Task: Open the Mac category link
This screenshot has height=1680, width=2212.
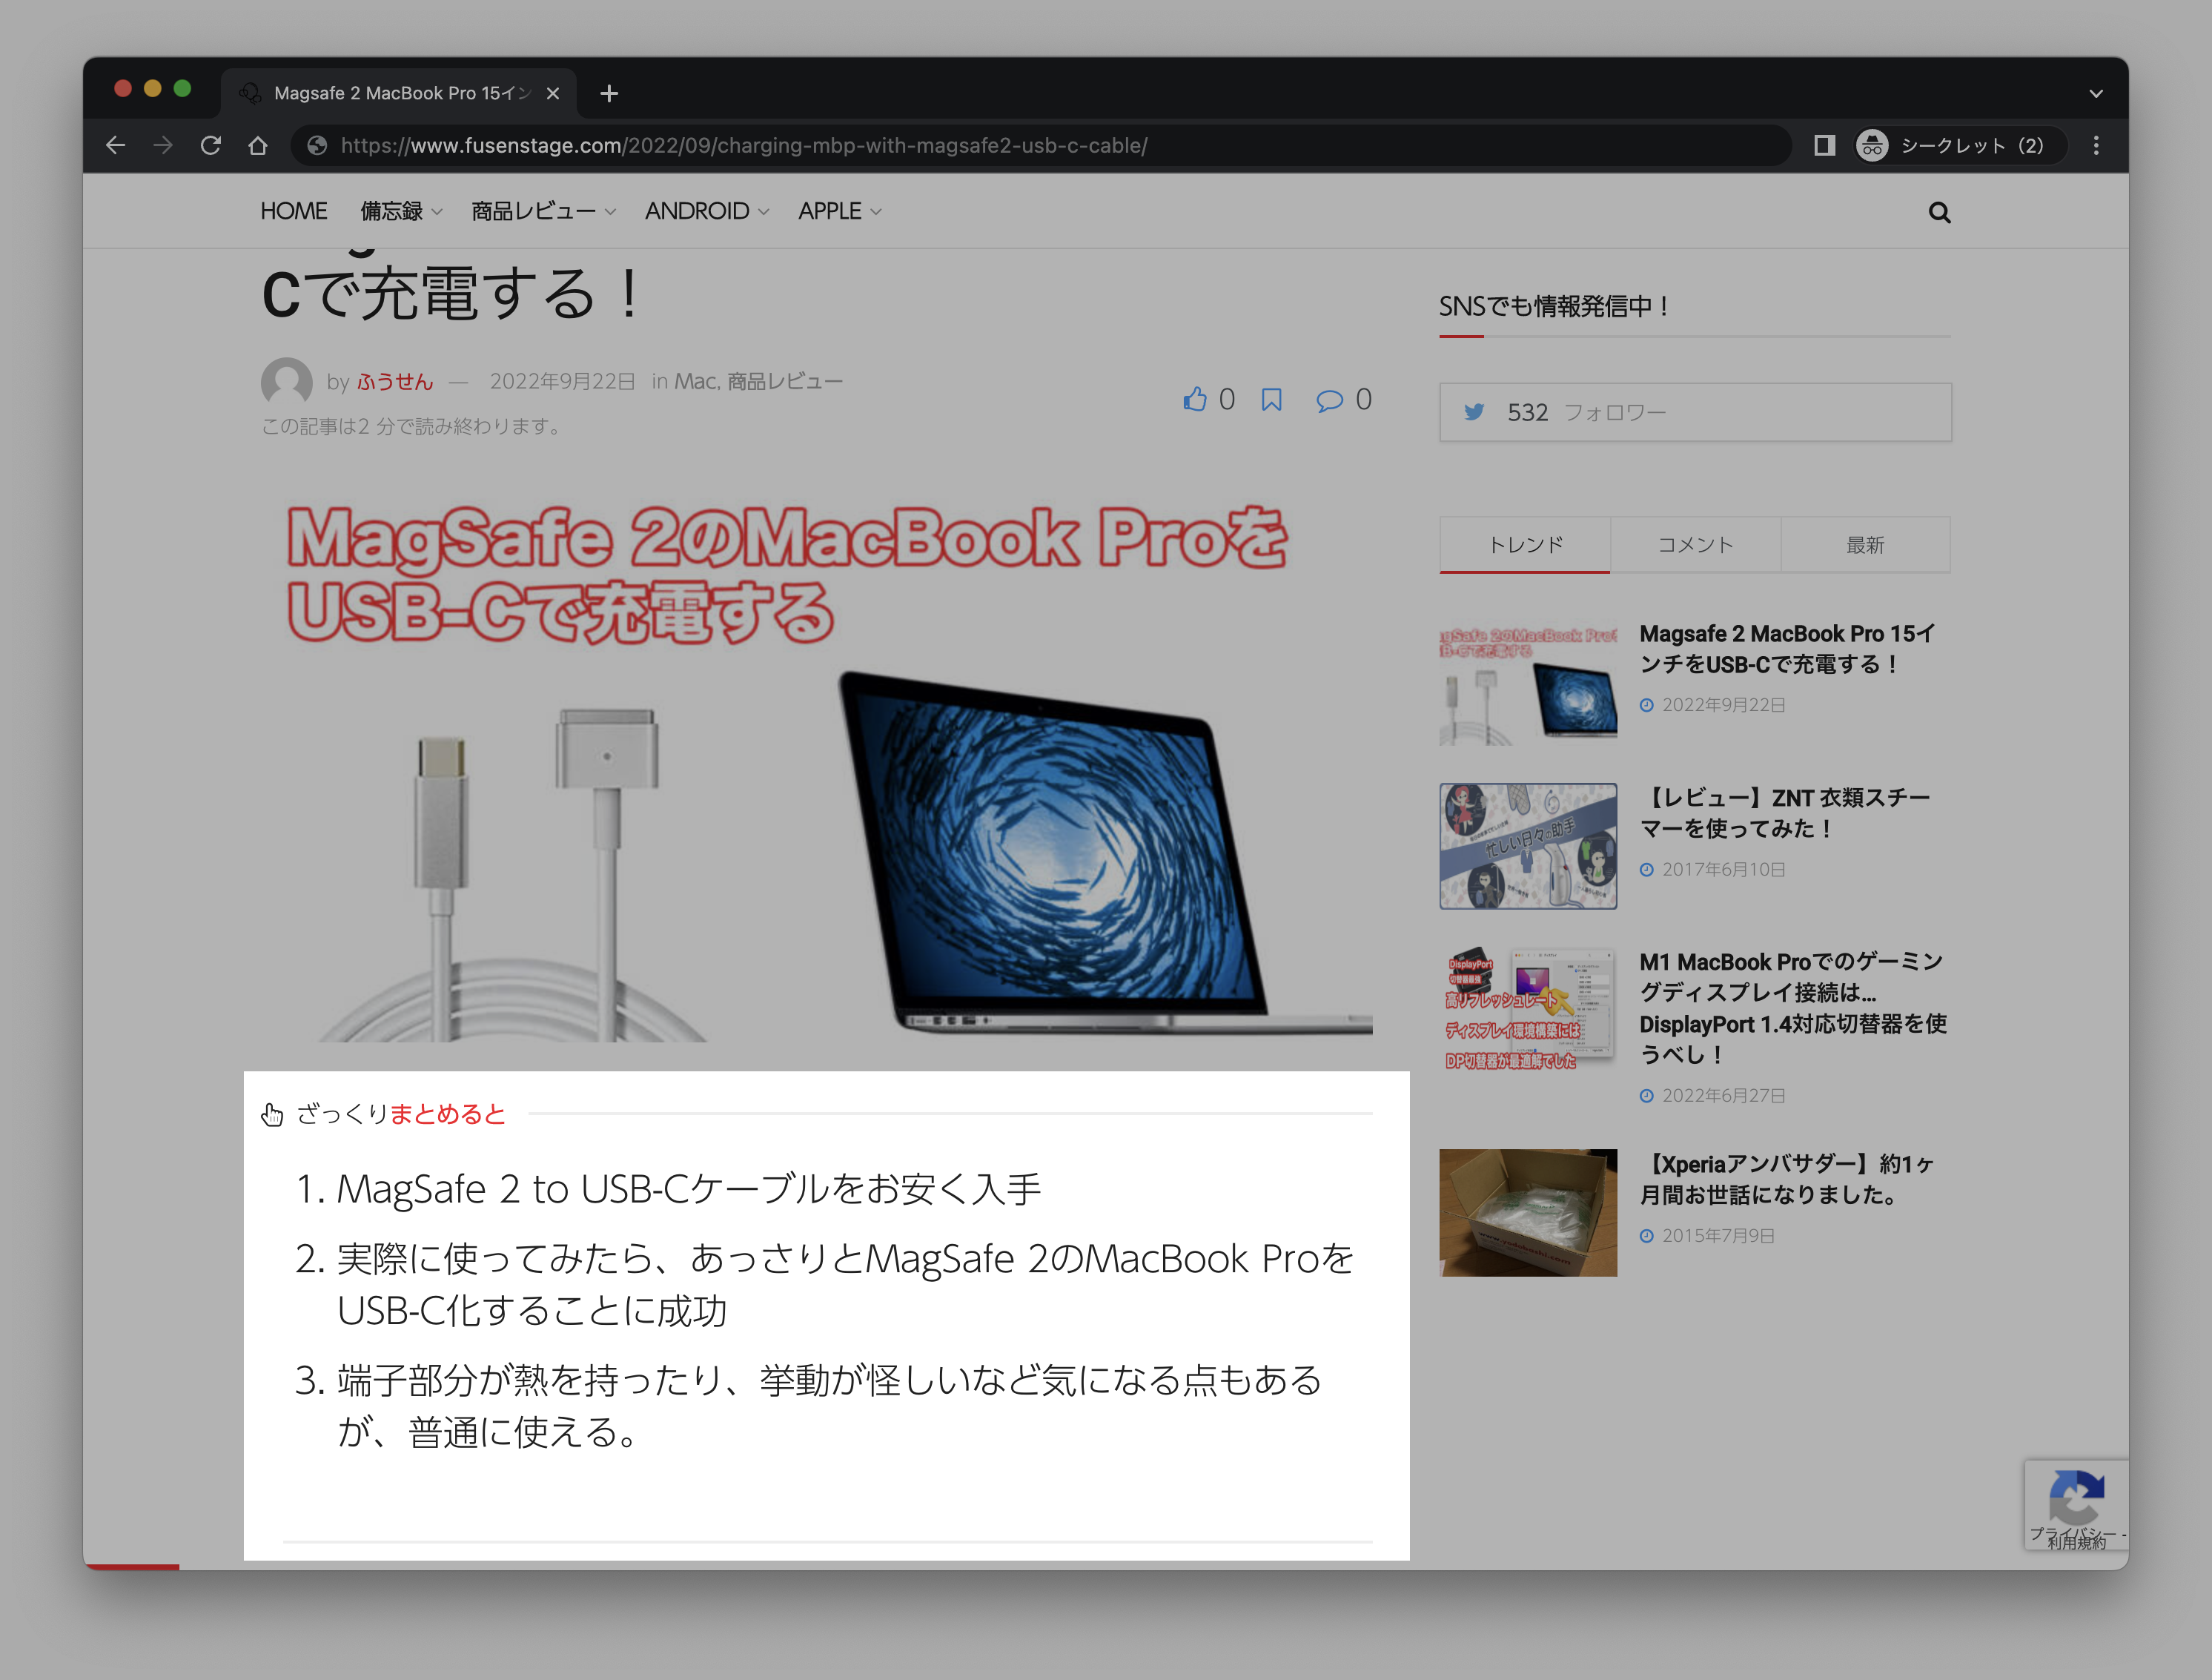Action: [x=695, y=382]
